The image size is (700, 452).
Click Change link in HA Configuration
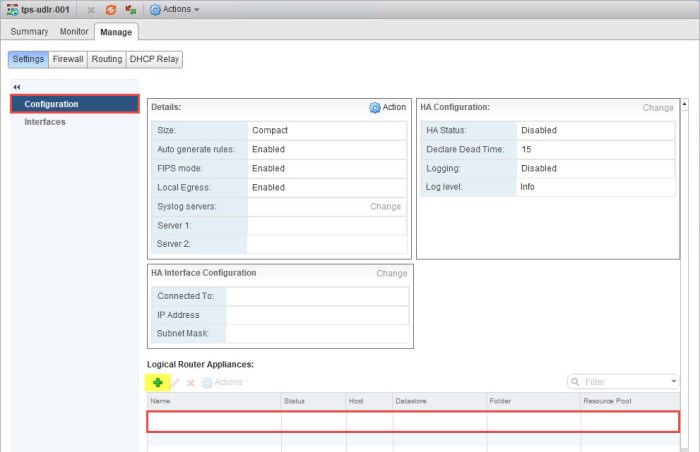coord(657,107)
